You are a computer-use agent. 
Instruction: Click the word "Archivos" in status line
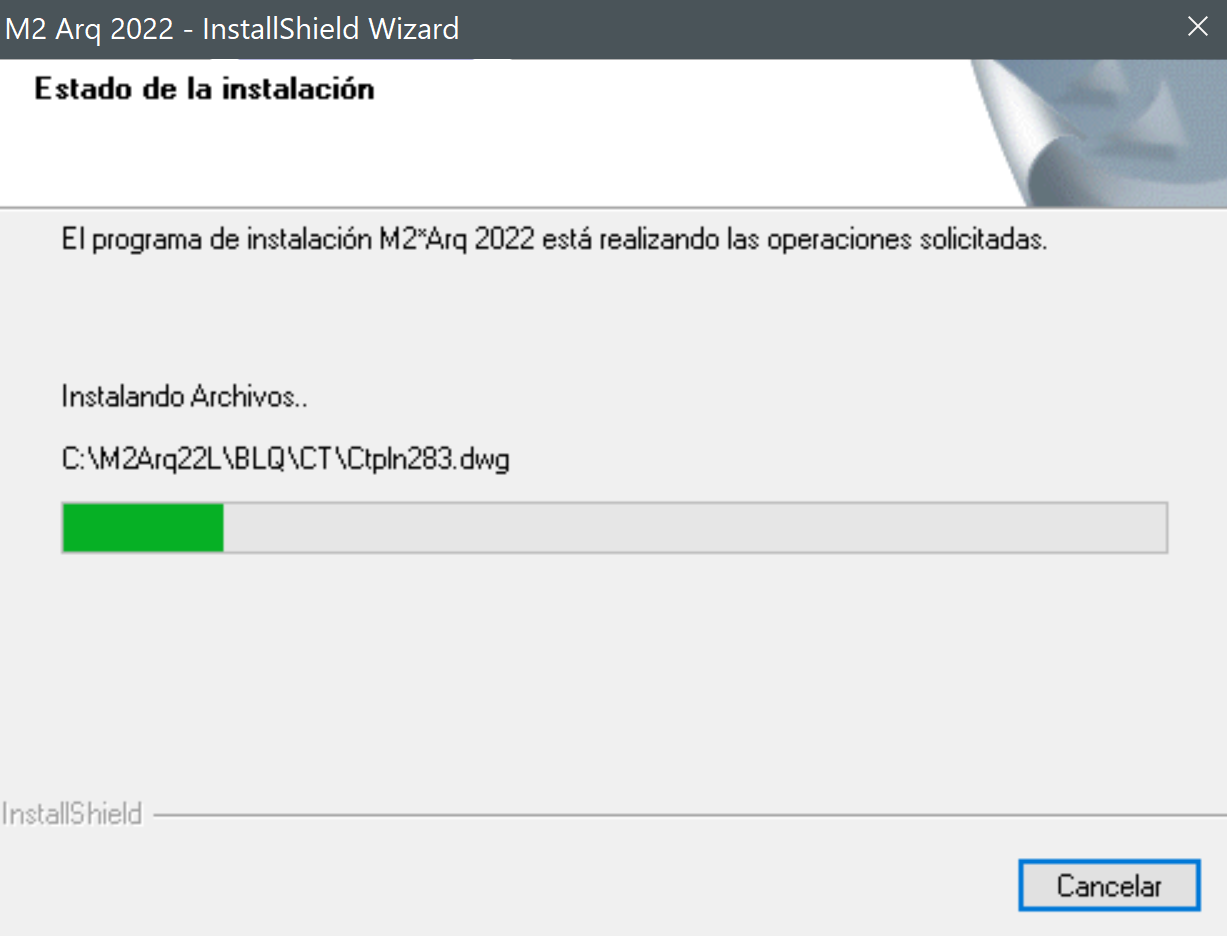point(242,397)
